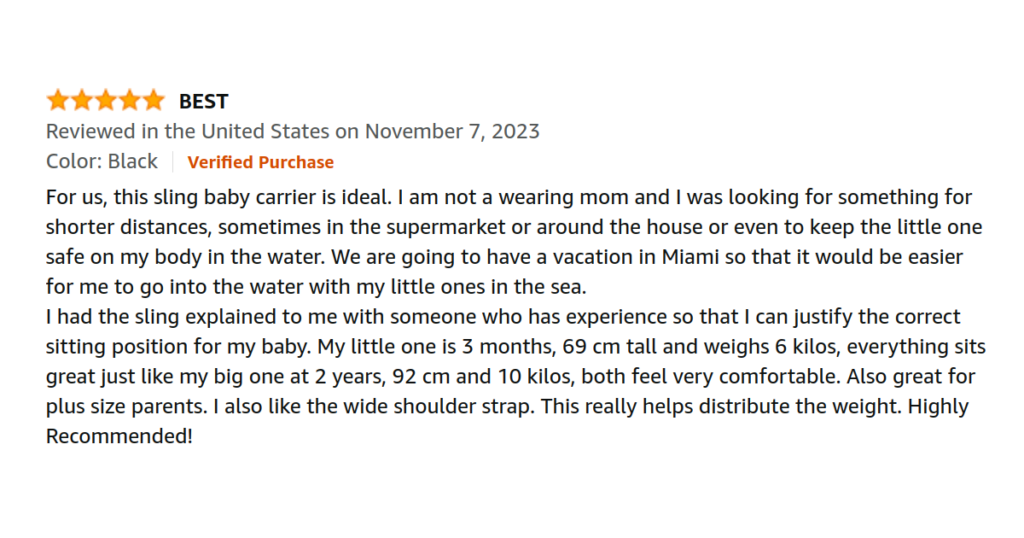Image resolution: width=1024 pixels, height=538 pixels.
Task: Click the word supermarket in review
Action: click(445, 227)
